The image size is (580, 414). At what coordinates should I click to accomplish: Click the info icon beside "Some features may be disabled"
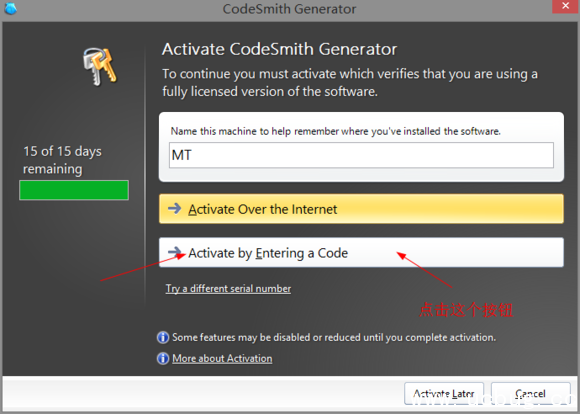click(163, 337)
